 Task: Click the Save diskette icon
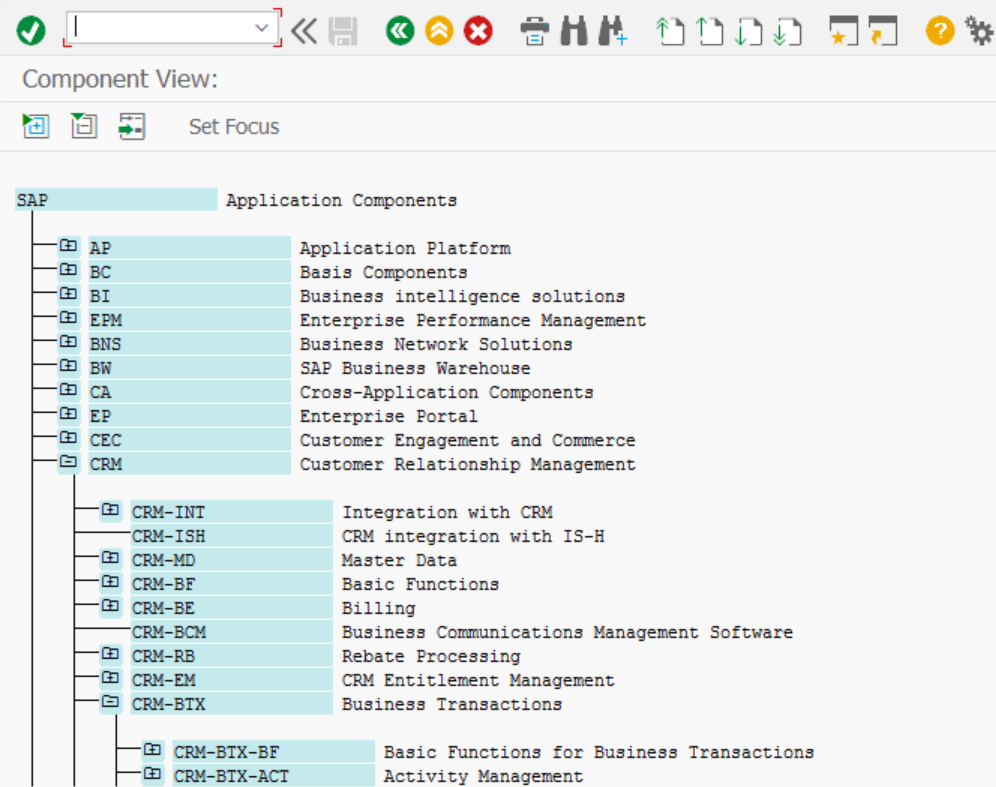pos(343,30)
